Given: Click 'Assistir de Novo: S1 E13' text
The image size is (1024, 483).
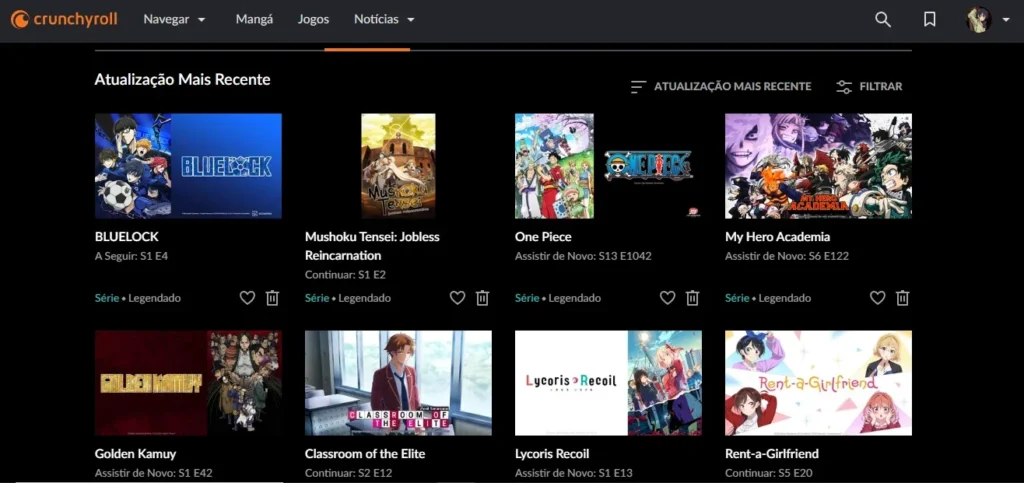Looking at the screenshot, I should (x=573, y=473).
